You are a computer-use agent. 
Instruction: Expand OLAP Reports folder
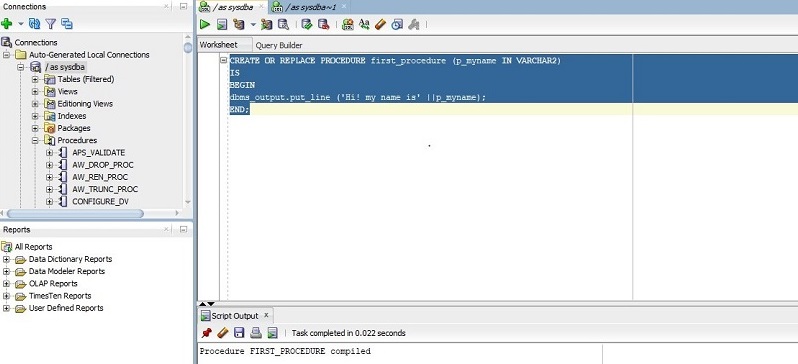6,284
